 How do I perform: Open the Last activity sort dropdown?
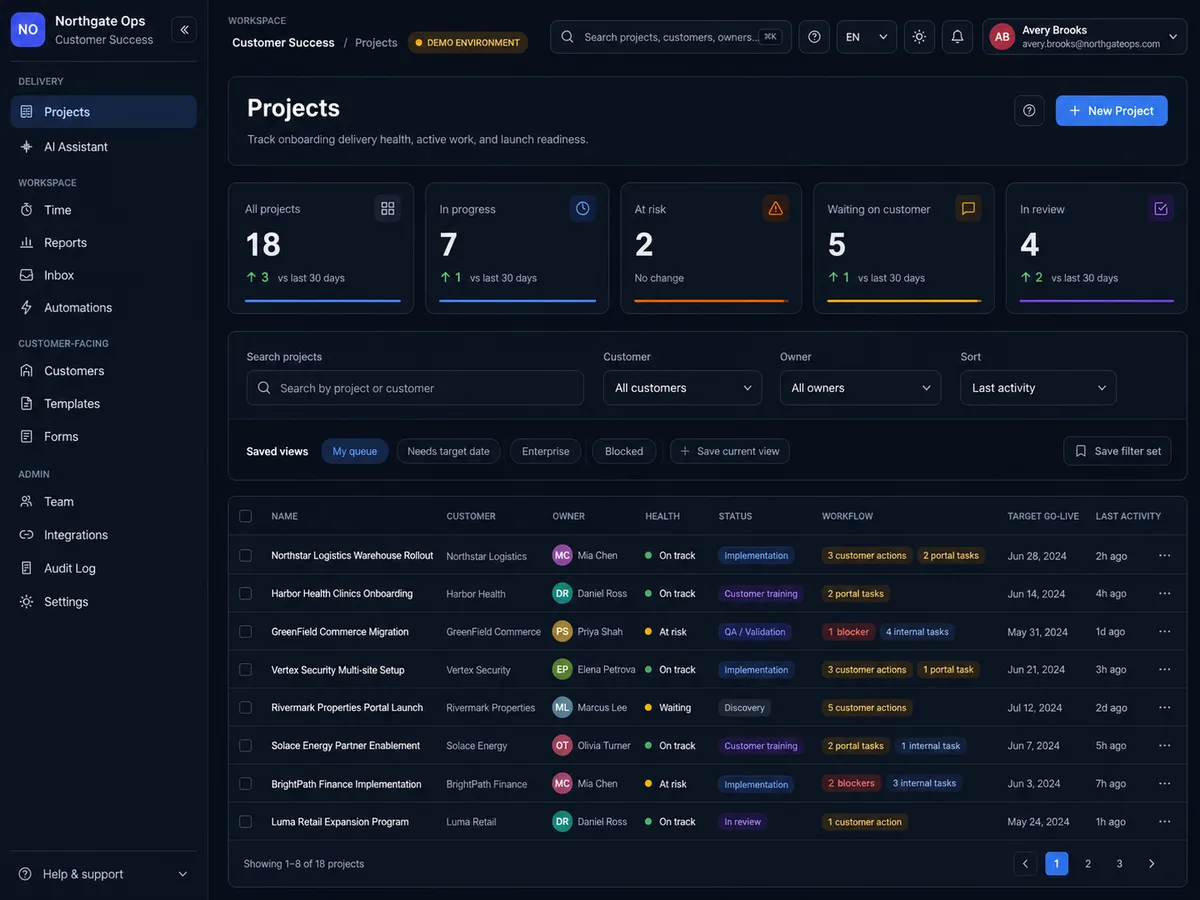coord(1038,388)
